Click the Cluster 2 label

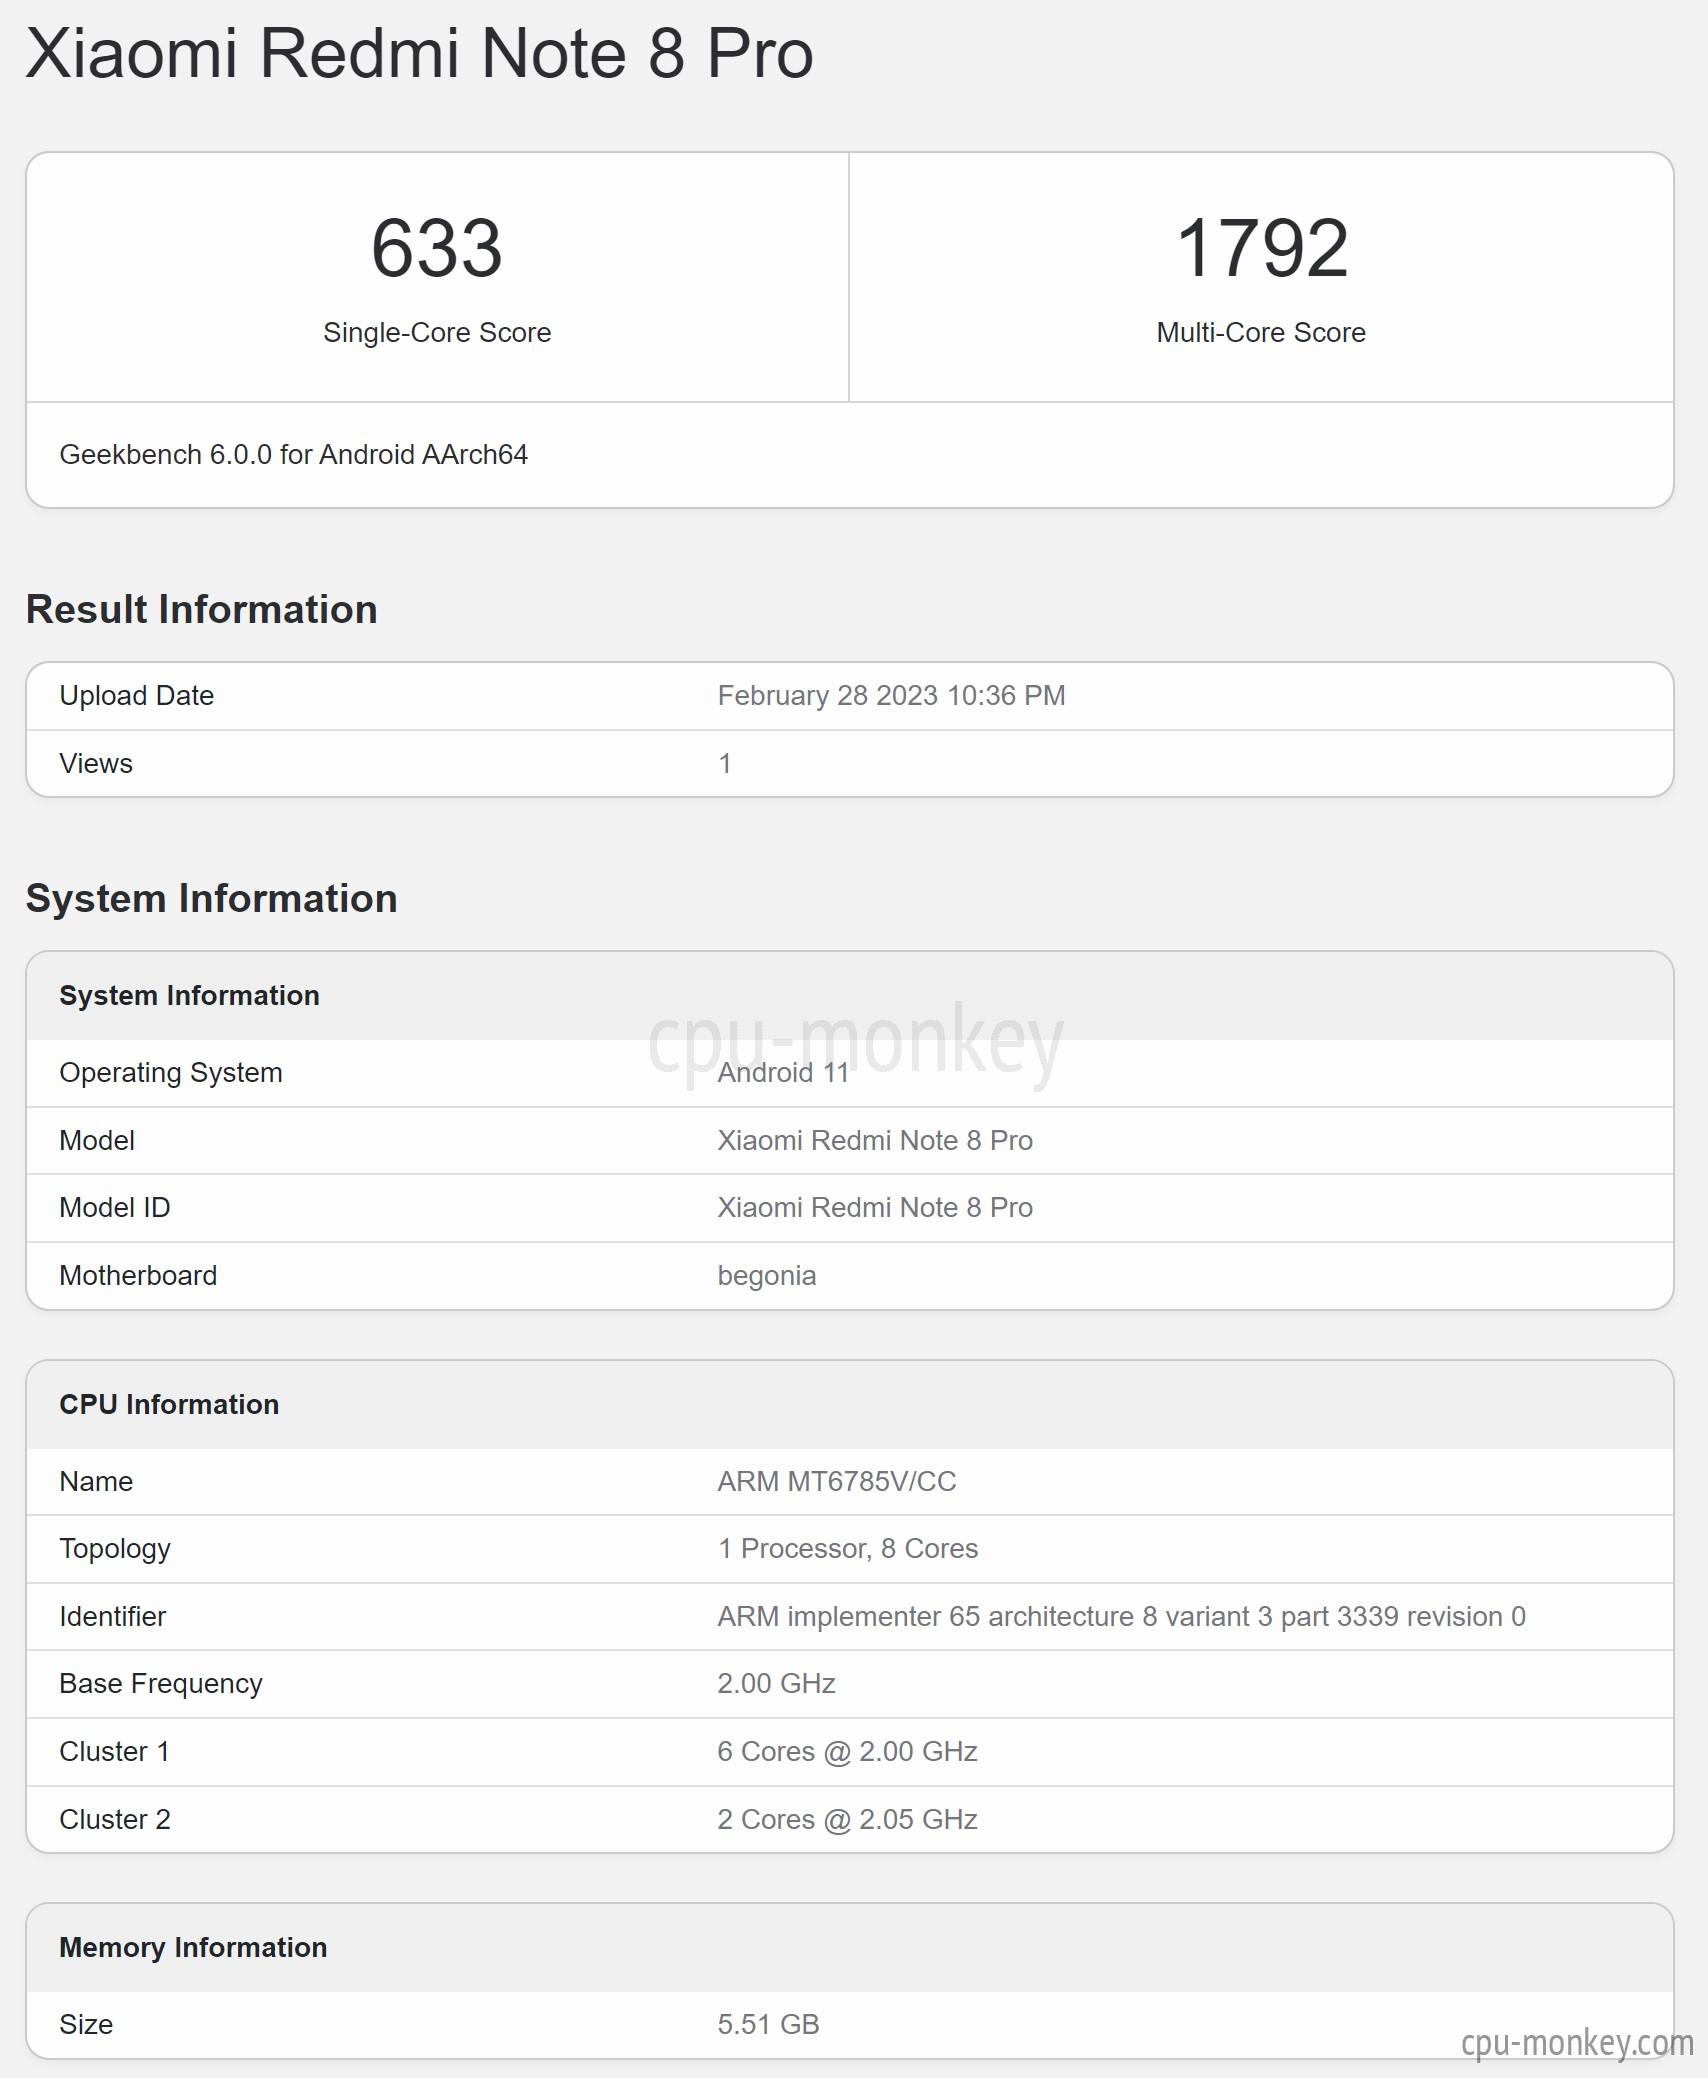pos(115,1819)
